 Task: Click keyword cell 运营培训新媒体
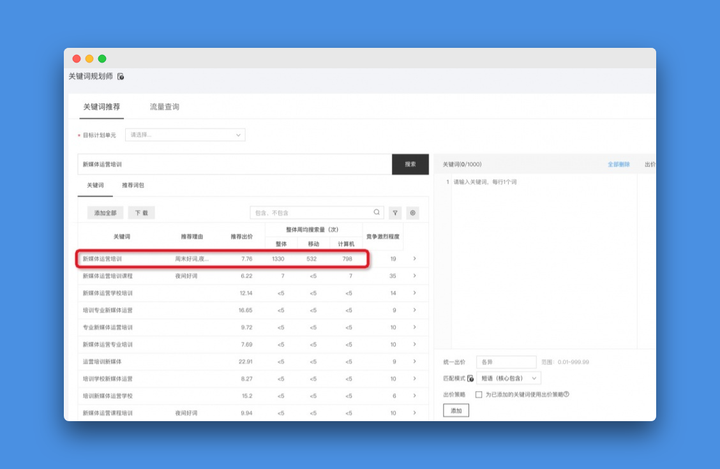(102, 362)
